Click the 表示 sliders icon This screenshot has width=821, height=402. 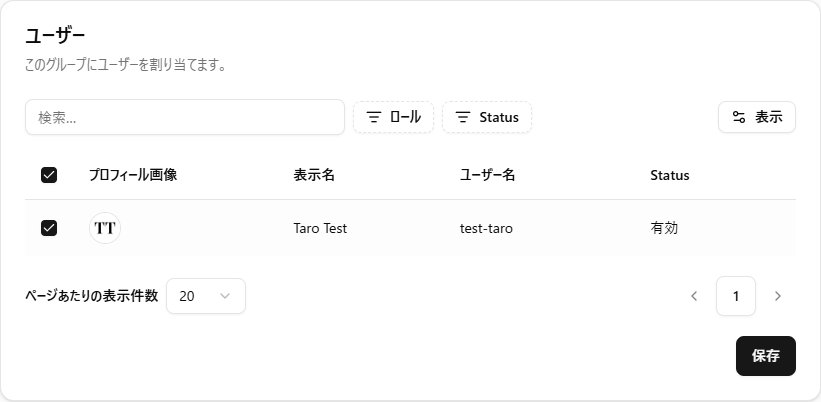(739, 117)
